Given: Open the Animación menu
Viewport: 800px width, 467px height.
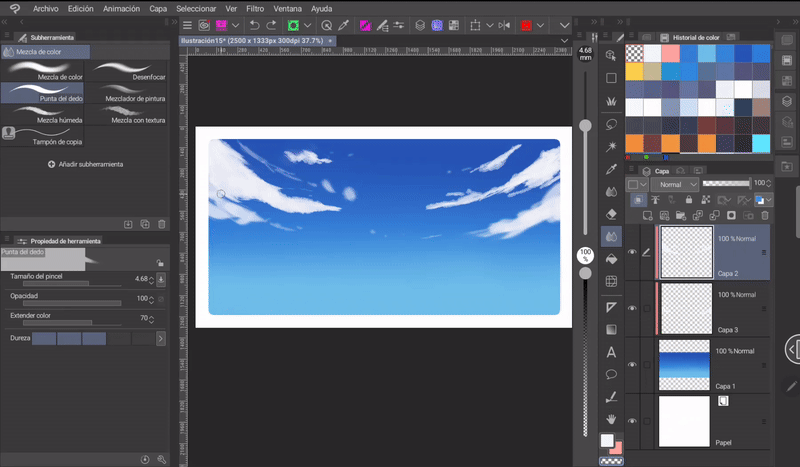Looking at the screenshot, I should (121, 9).
